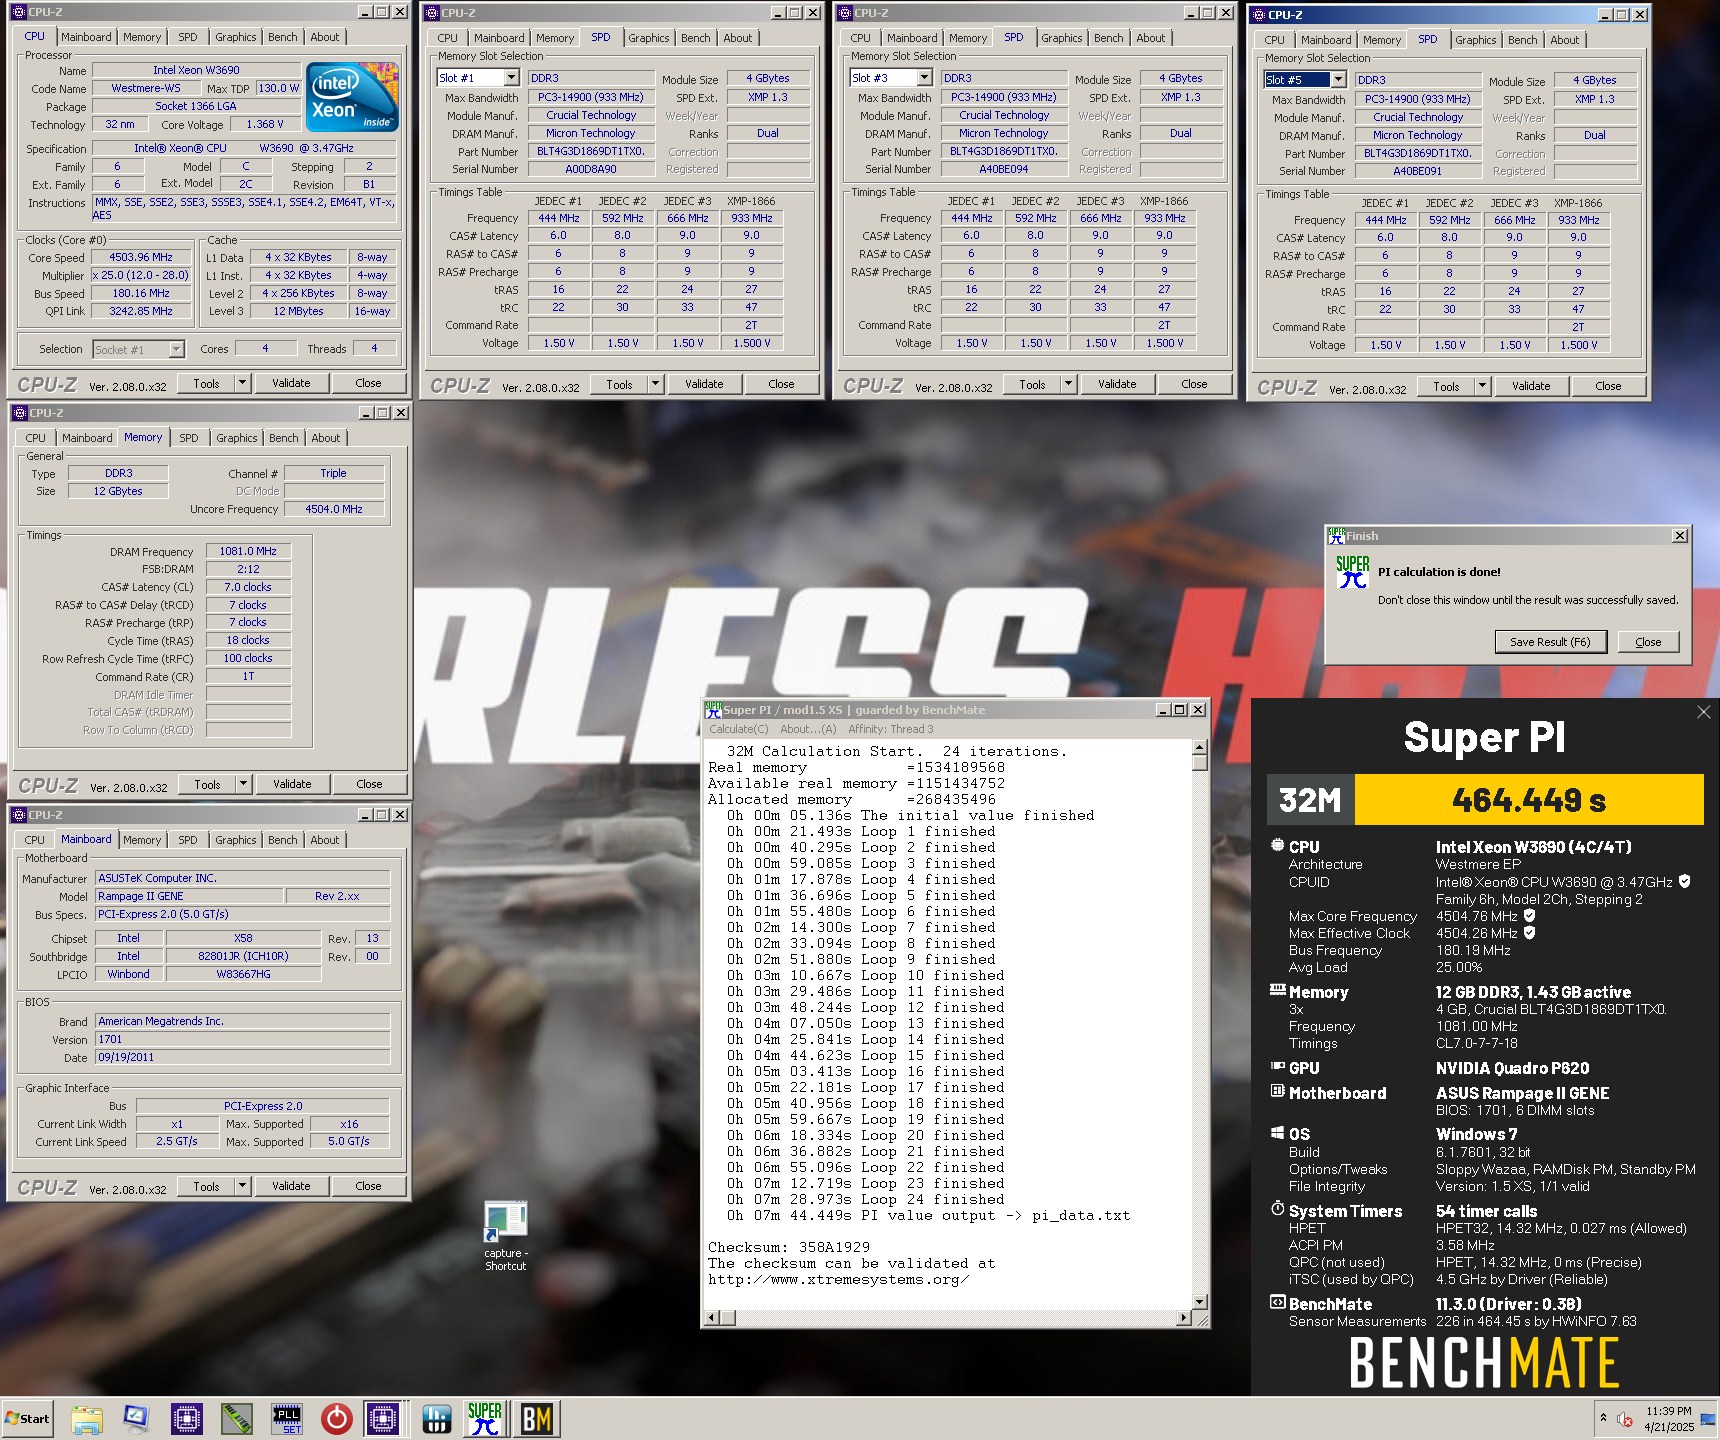Click the Uncore Frequency value 4504.0 MHz
Viewport: 1720px width, 1440px height.
click(334, 509)
